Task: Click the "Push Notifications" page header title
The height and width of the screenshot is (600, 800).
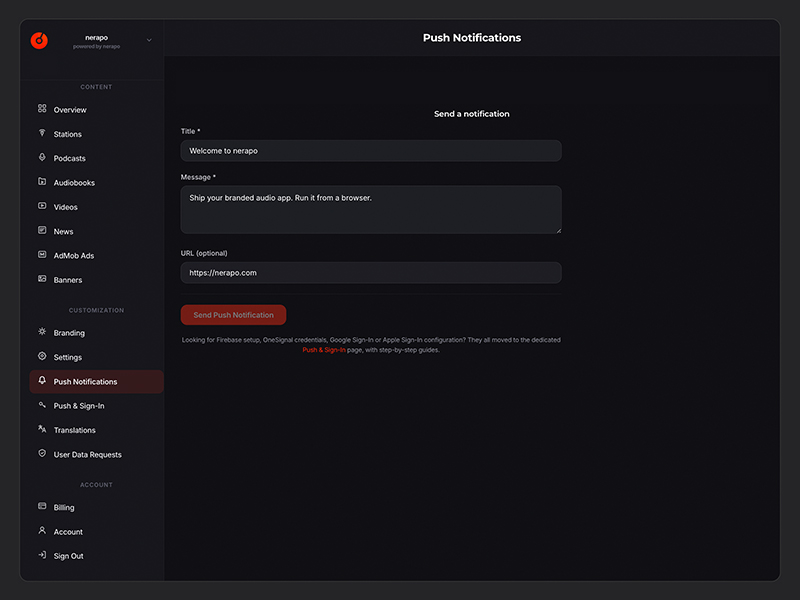Action: [472, 38]
